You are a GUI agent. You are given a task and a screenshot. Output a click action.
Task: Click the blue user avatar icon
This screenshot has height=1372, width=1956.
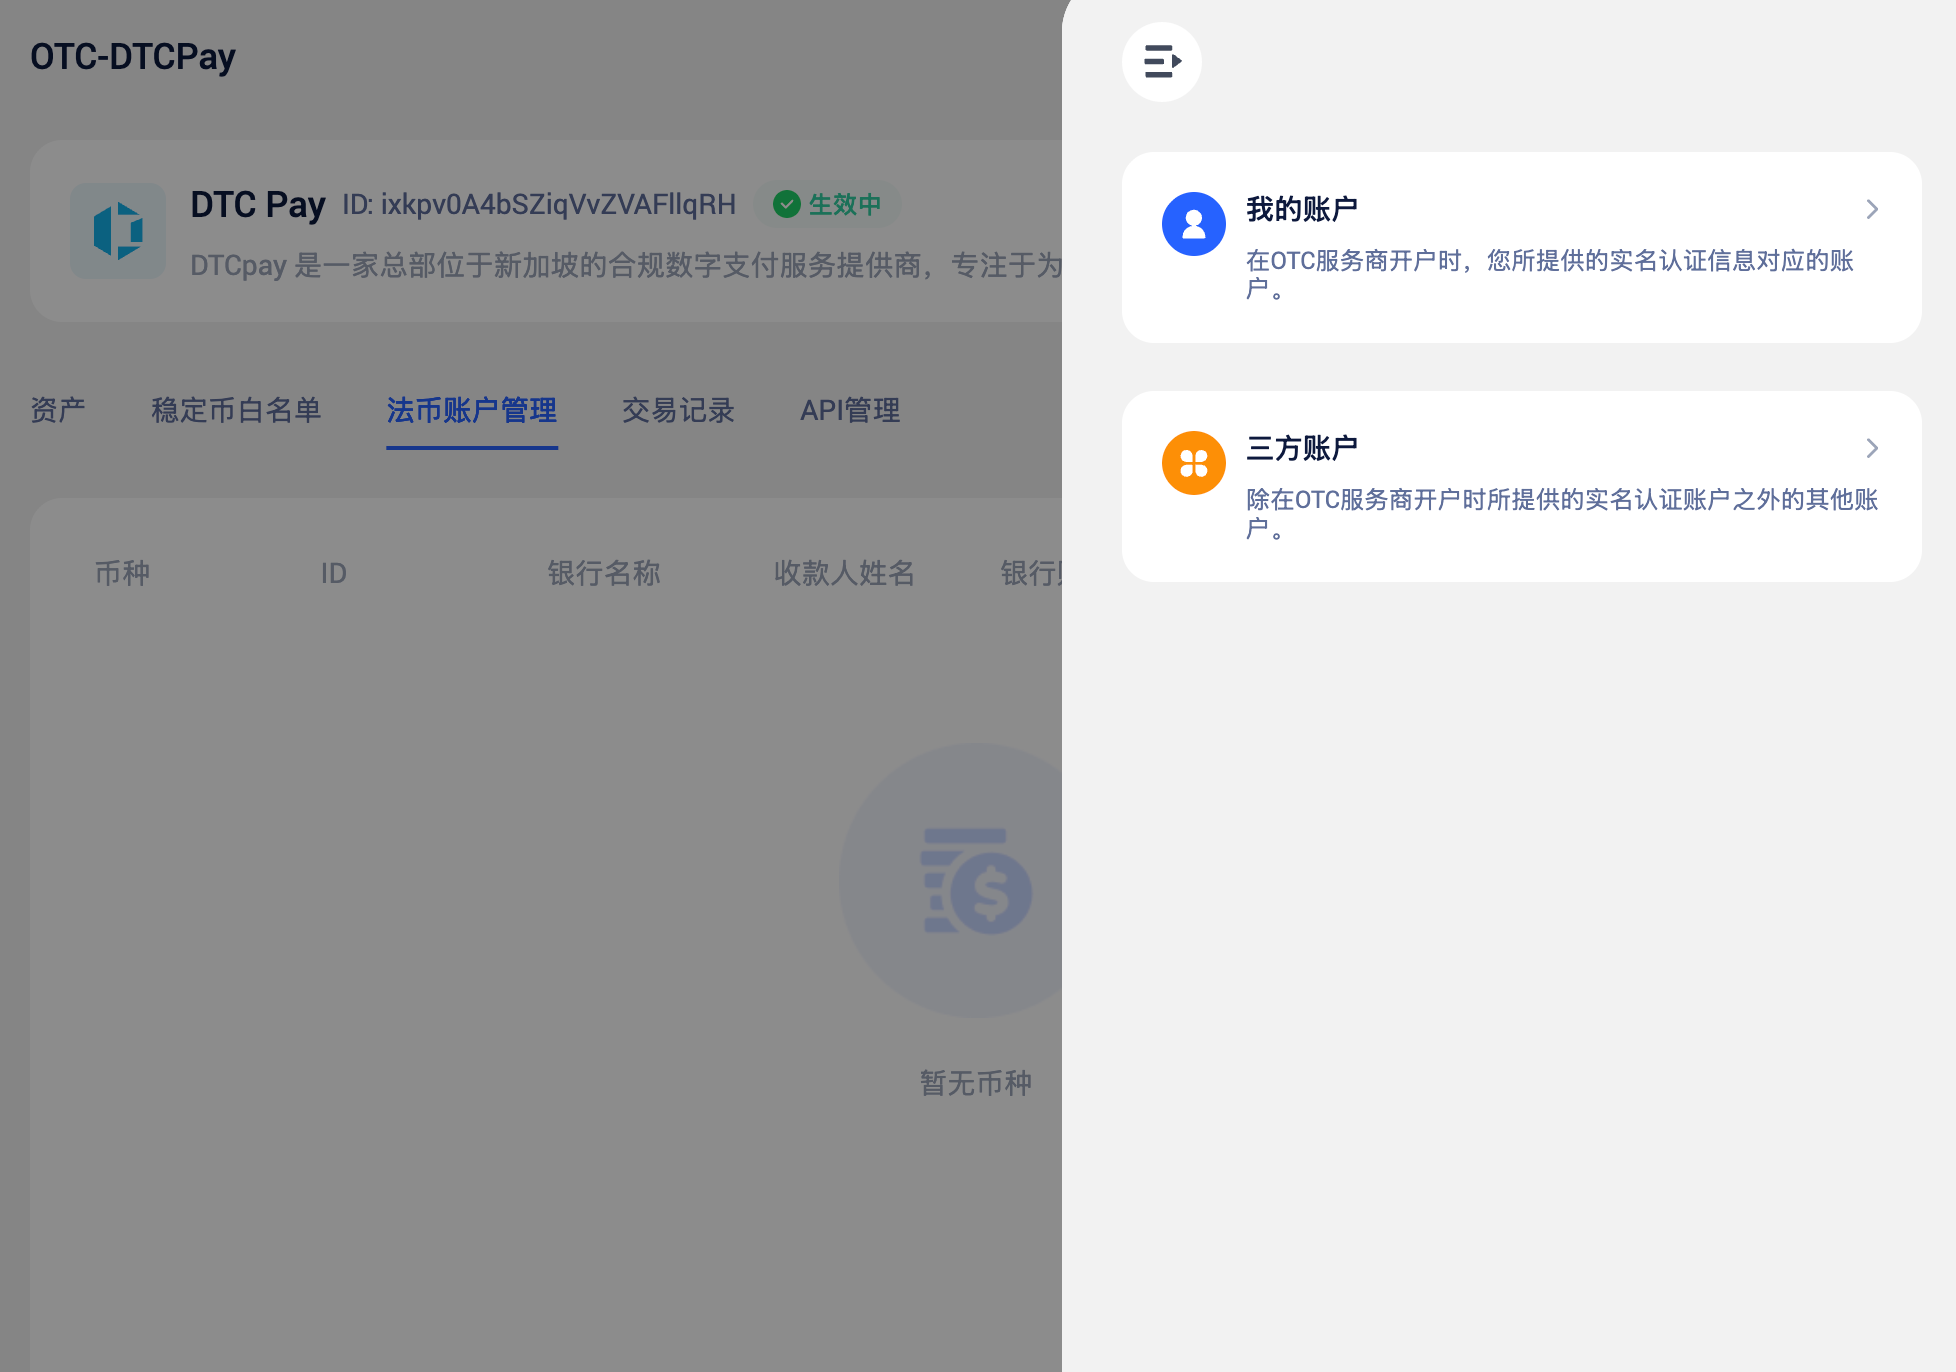(1193, 224)
